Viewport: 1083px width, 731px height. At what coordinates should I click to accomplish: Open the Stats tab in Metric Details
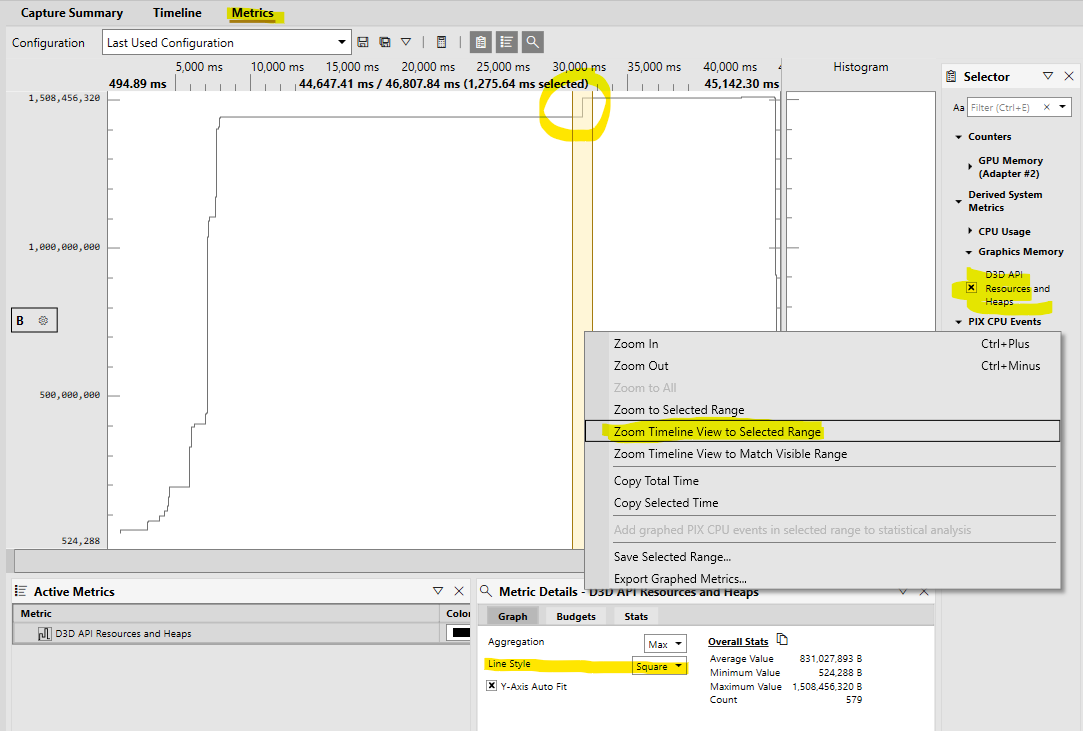click(x=636, y=616)
